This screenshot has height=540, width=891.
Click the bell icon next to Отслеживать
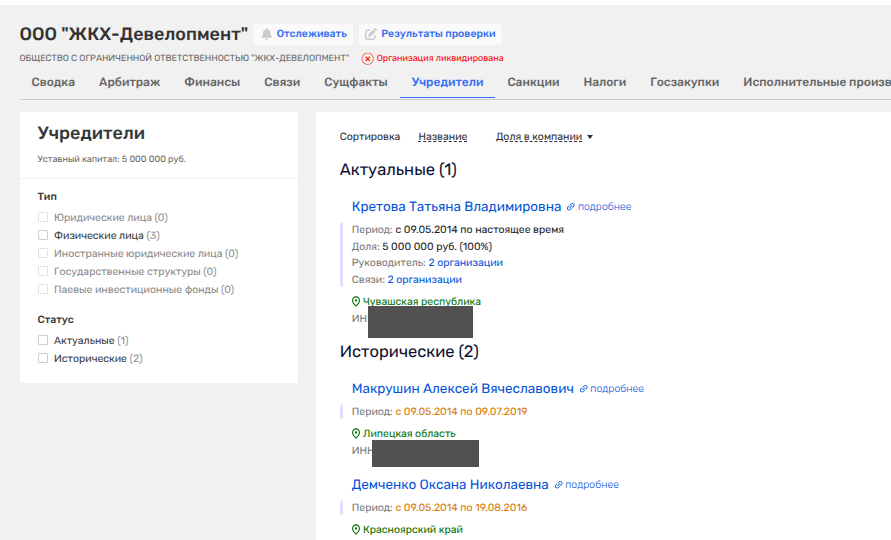pos(267,34)
